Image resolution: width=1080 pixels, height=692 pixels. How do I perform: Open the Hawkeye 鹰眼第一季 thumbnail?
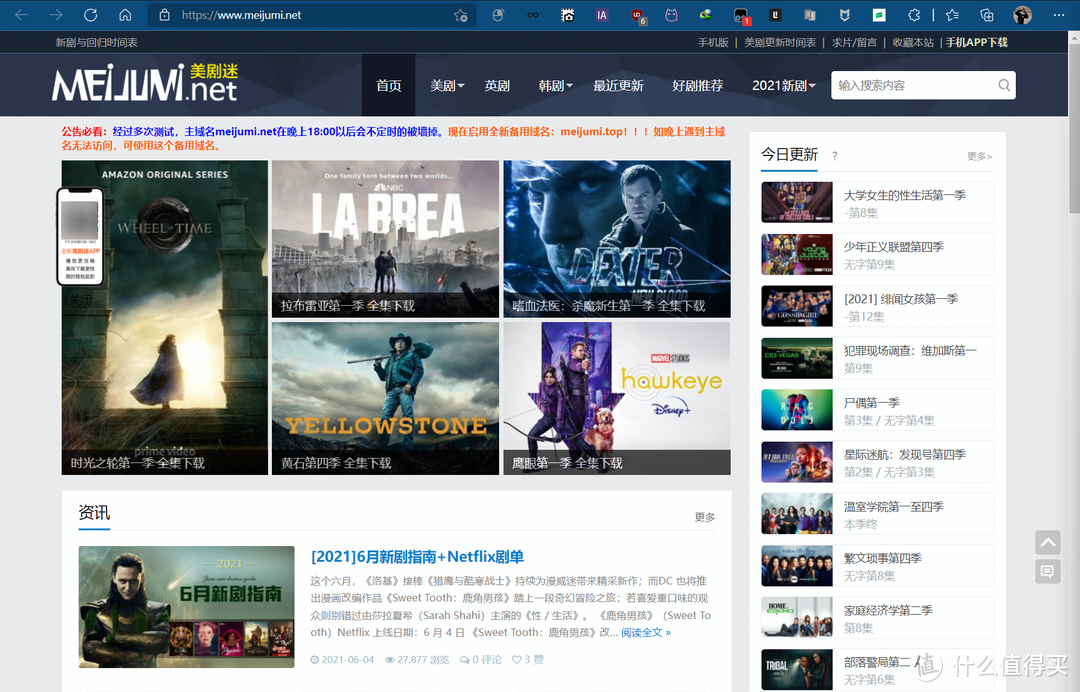click(616, 398)
